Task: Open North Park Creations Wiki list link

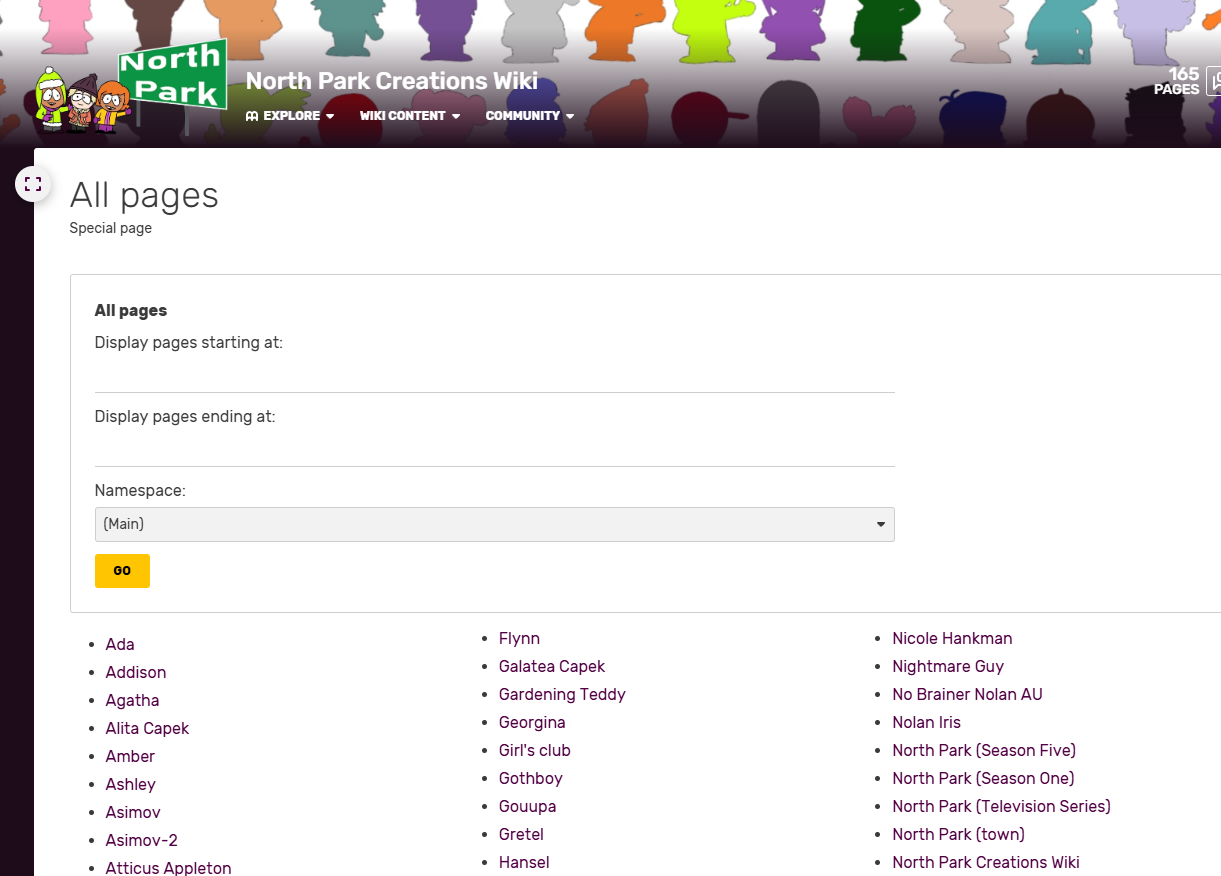Action: (x=986, y=863)
